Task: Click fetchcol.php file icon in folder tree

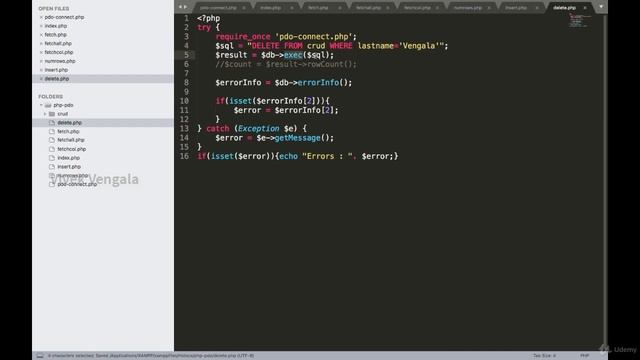Action: (52, 149)
